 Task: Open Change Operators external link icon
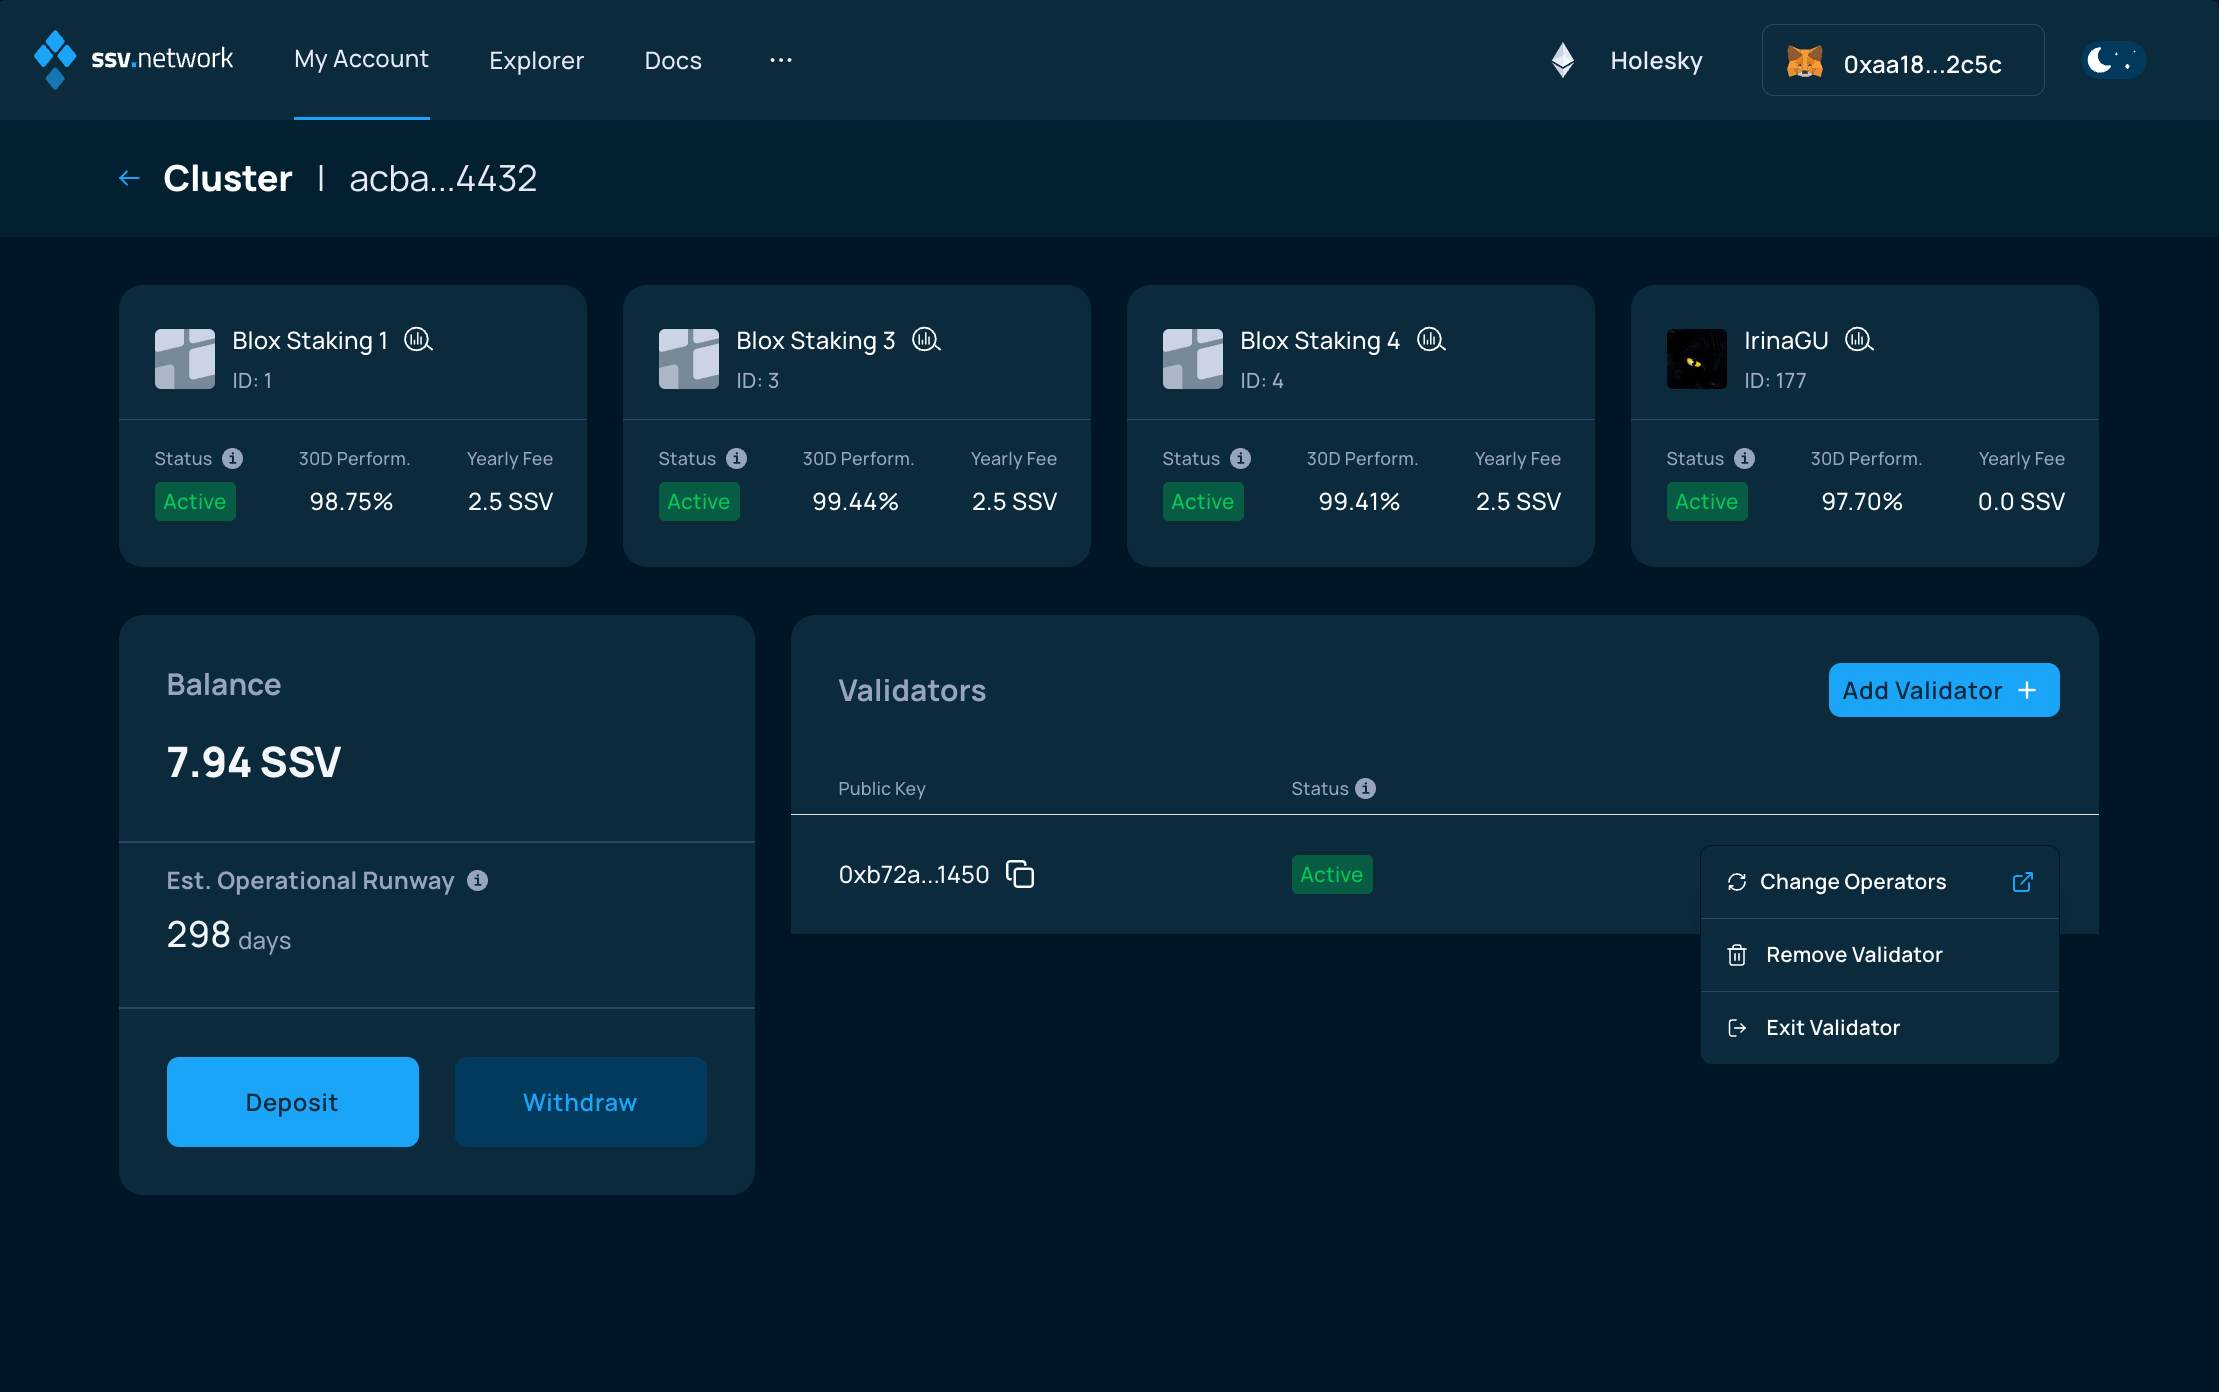click(2023, 882)
